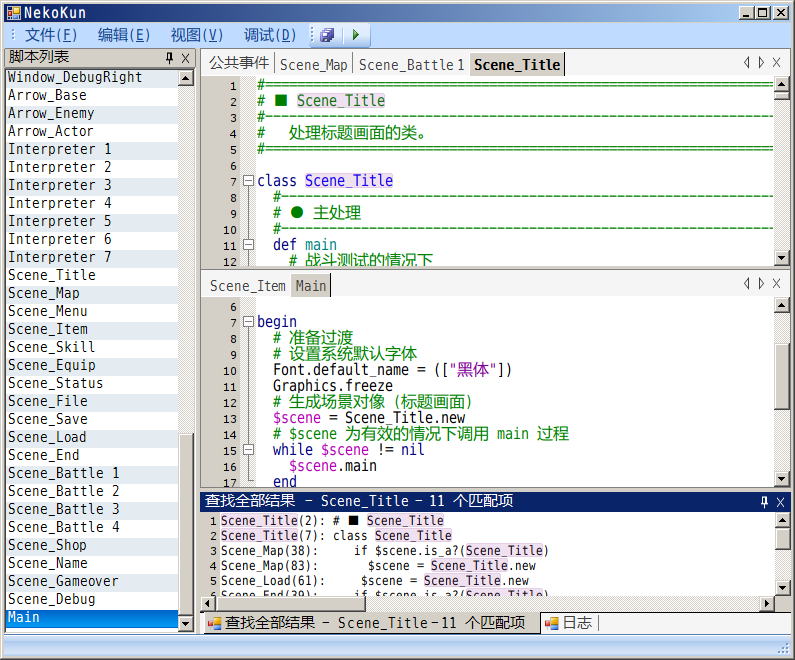
Task: Select the Main editor tab
Action: pos(311,286)
